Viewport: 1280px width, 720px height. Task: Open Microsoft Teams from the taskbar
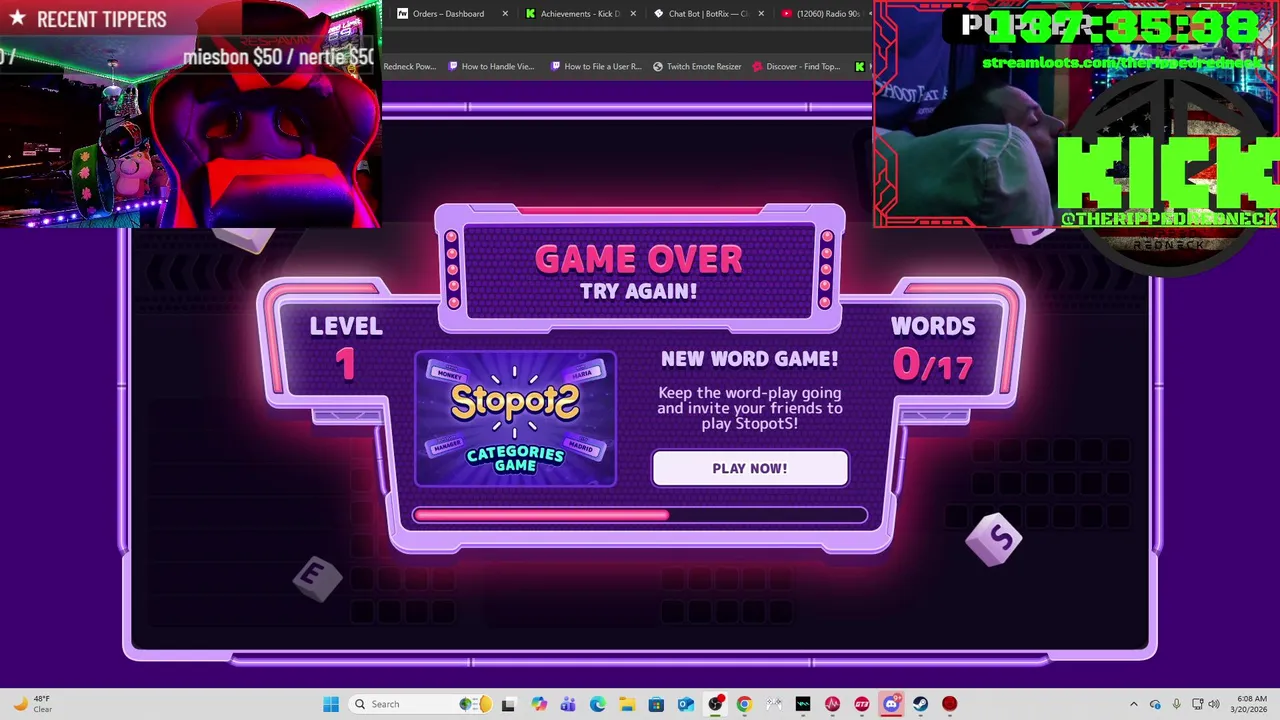[x=568, y=704]
